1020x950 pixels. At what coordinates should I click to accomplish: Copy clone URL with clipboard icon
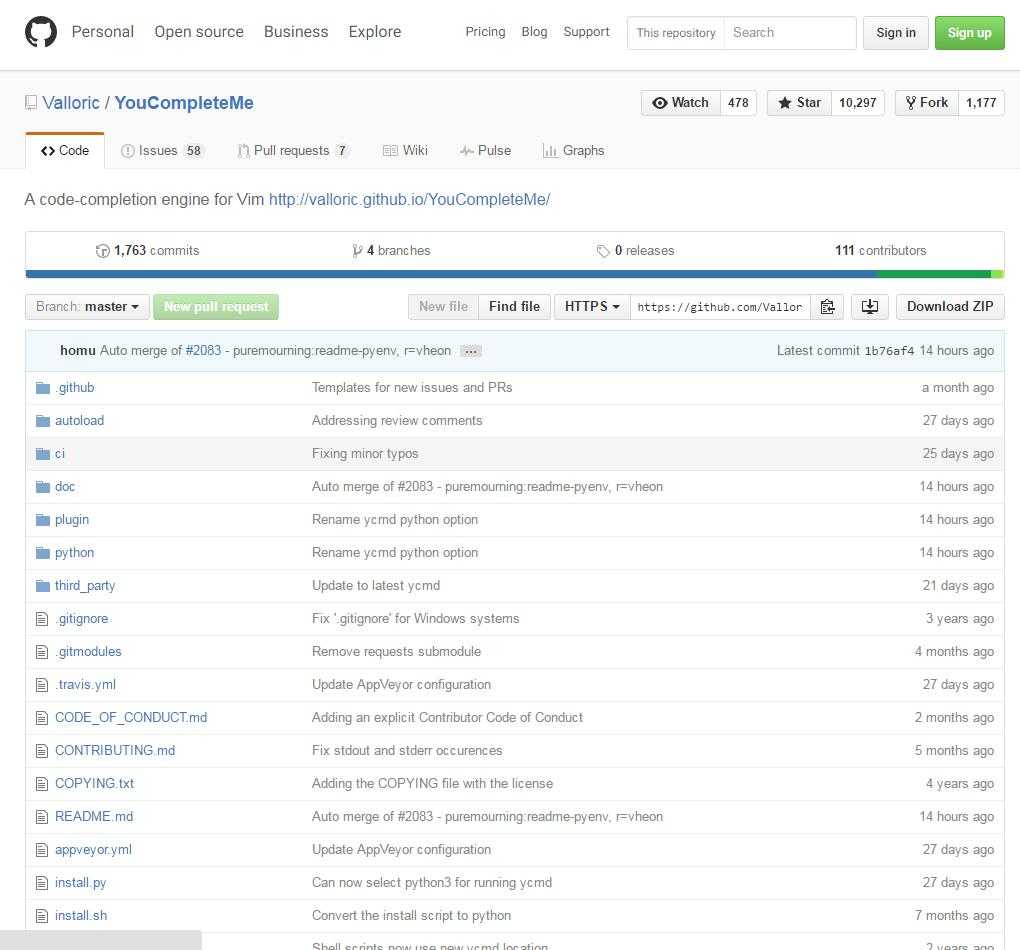coord(827,306)
